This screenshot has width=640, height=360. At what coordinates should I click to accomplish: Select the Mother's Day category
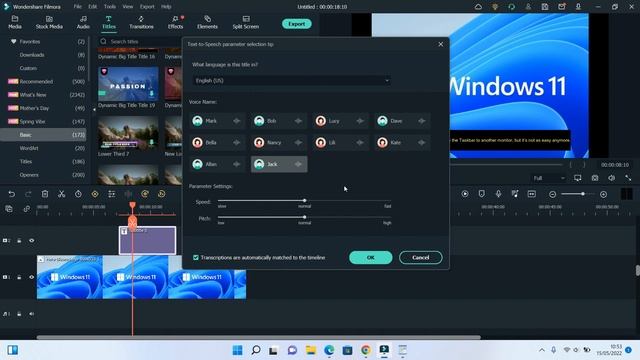(46, 108)
